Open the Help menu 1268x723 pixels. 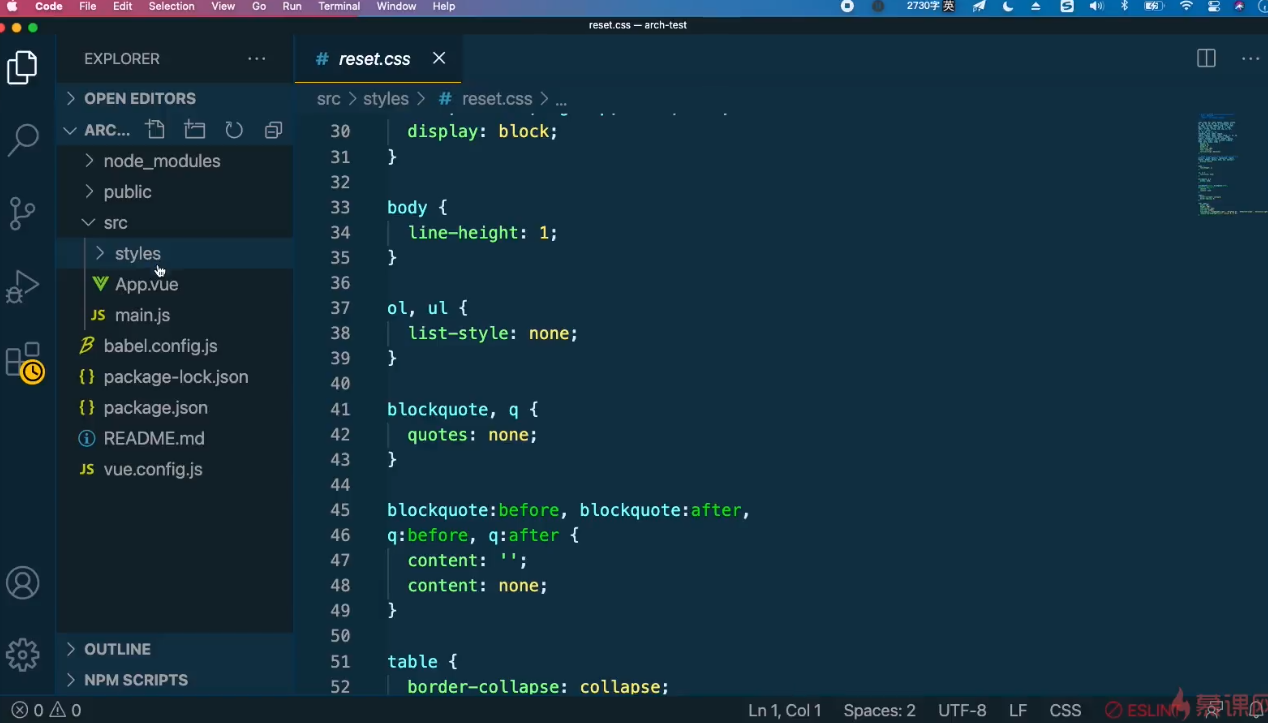point(444,6)
